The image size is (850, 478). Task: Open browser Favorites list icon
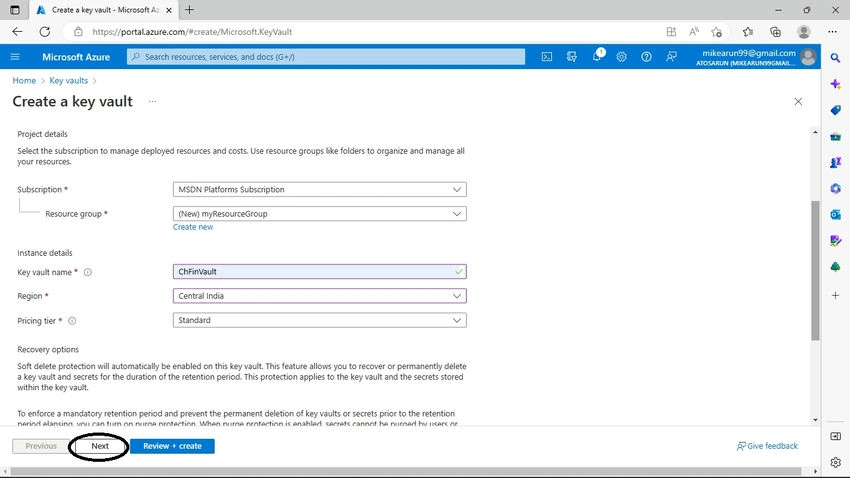748,32
